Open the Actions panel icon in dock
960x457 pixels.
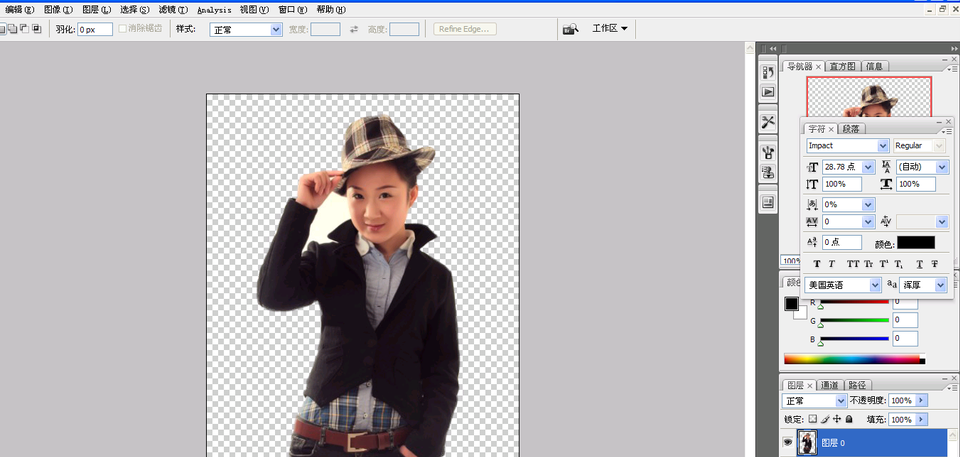point(768,93)
